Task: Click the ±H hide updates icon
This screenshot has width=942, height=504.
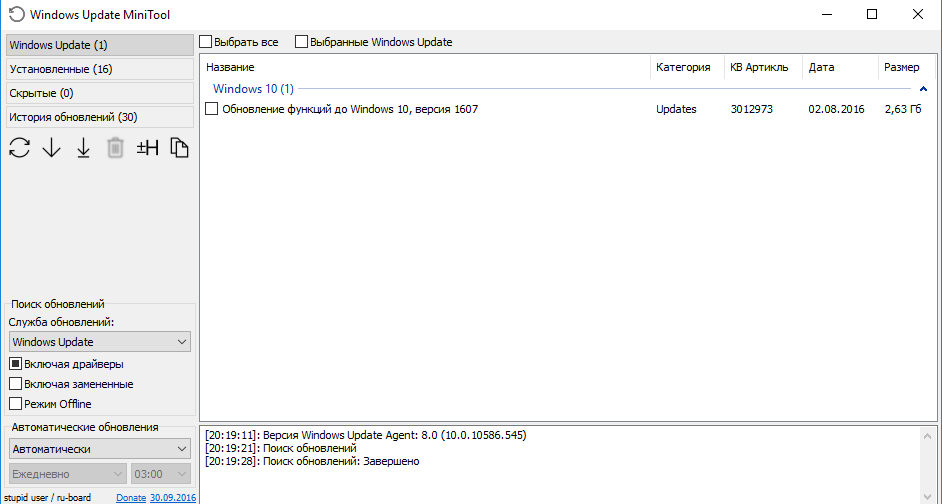Action: point(147,147)
